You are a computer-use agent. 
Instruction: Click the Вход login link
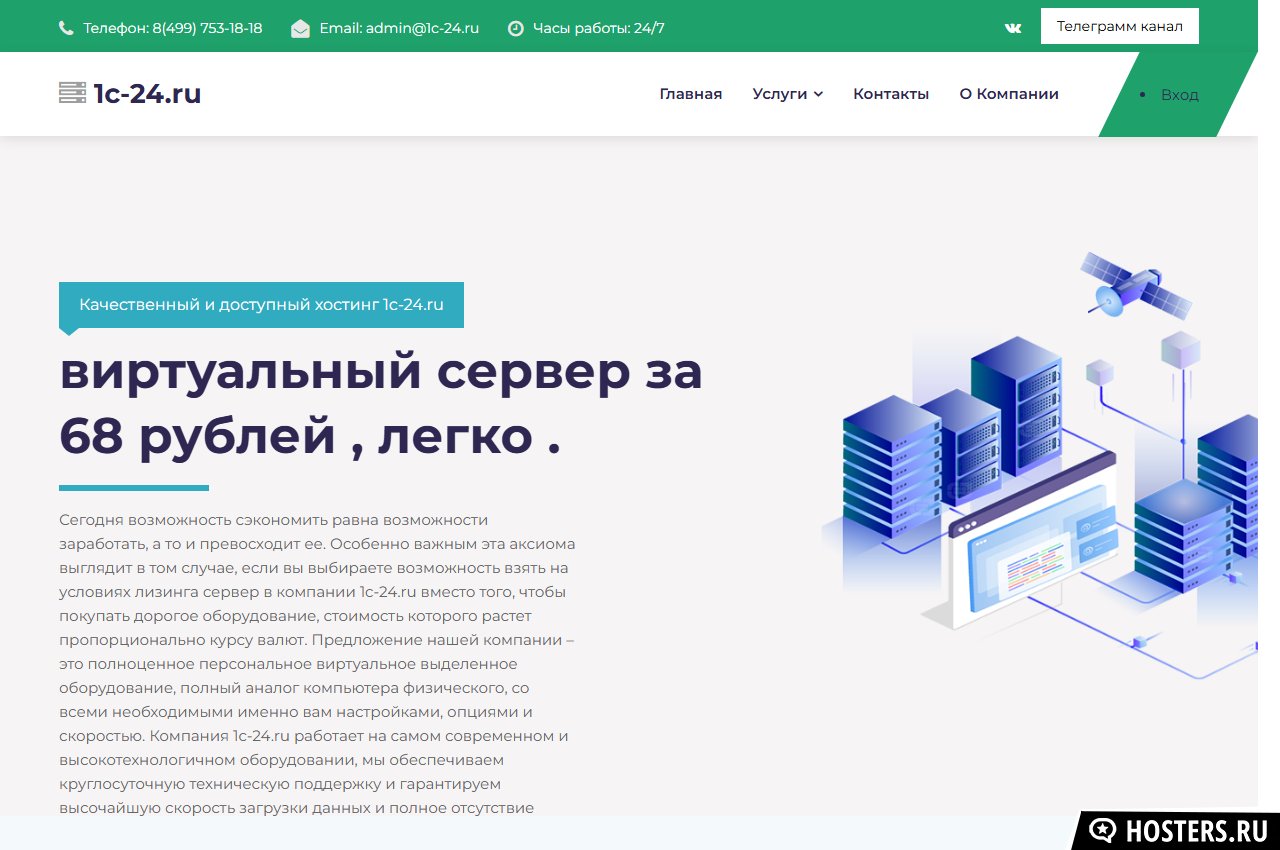(1179, 95)
